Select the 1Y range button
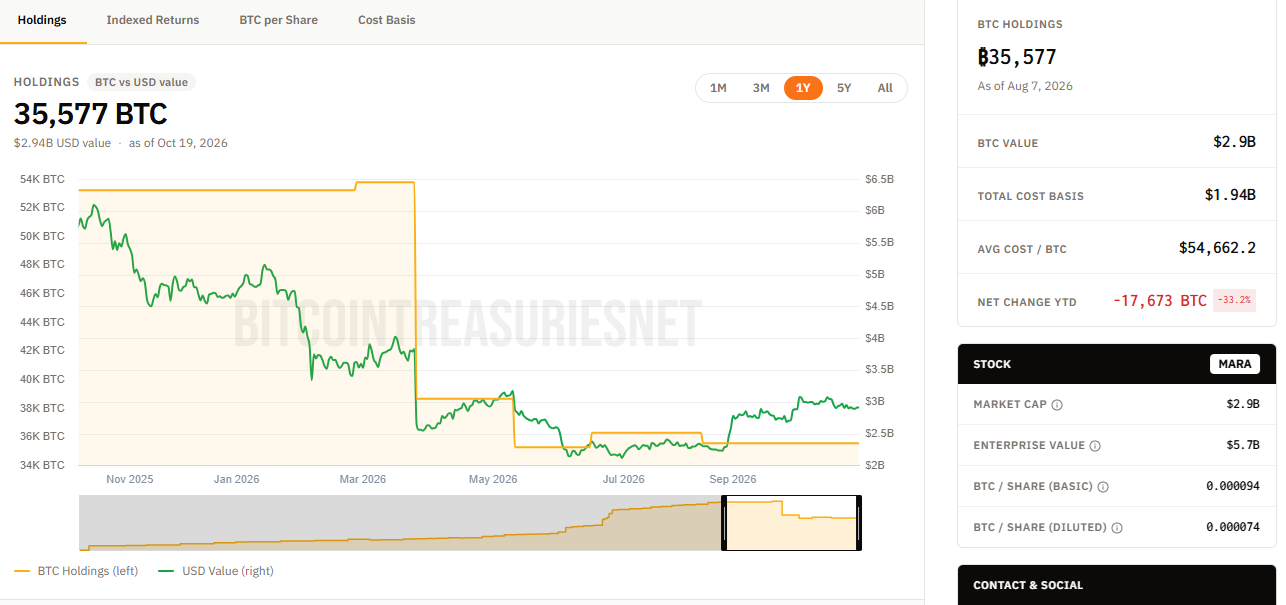The width and height of the screenshot is (1286, 605). pyautogui.click(x=803, y=88)
